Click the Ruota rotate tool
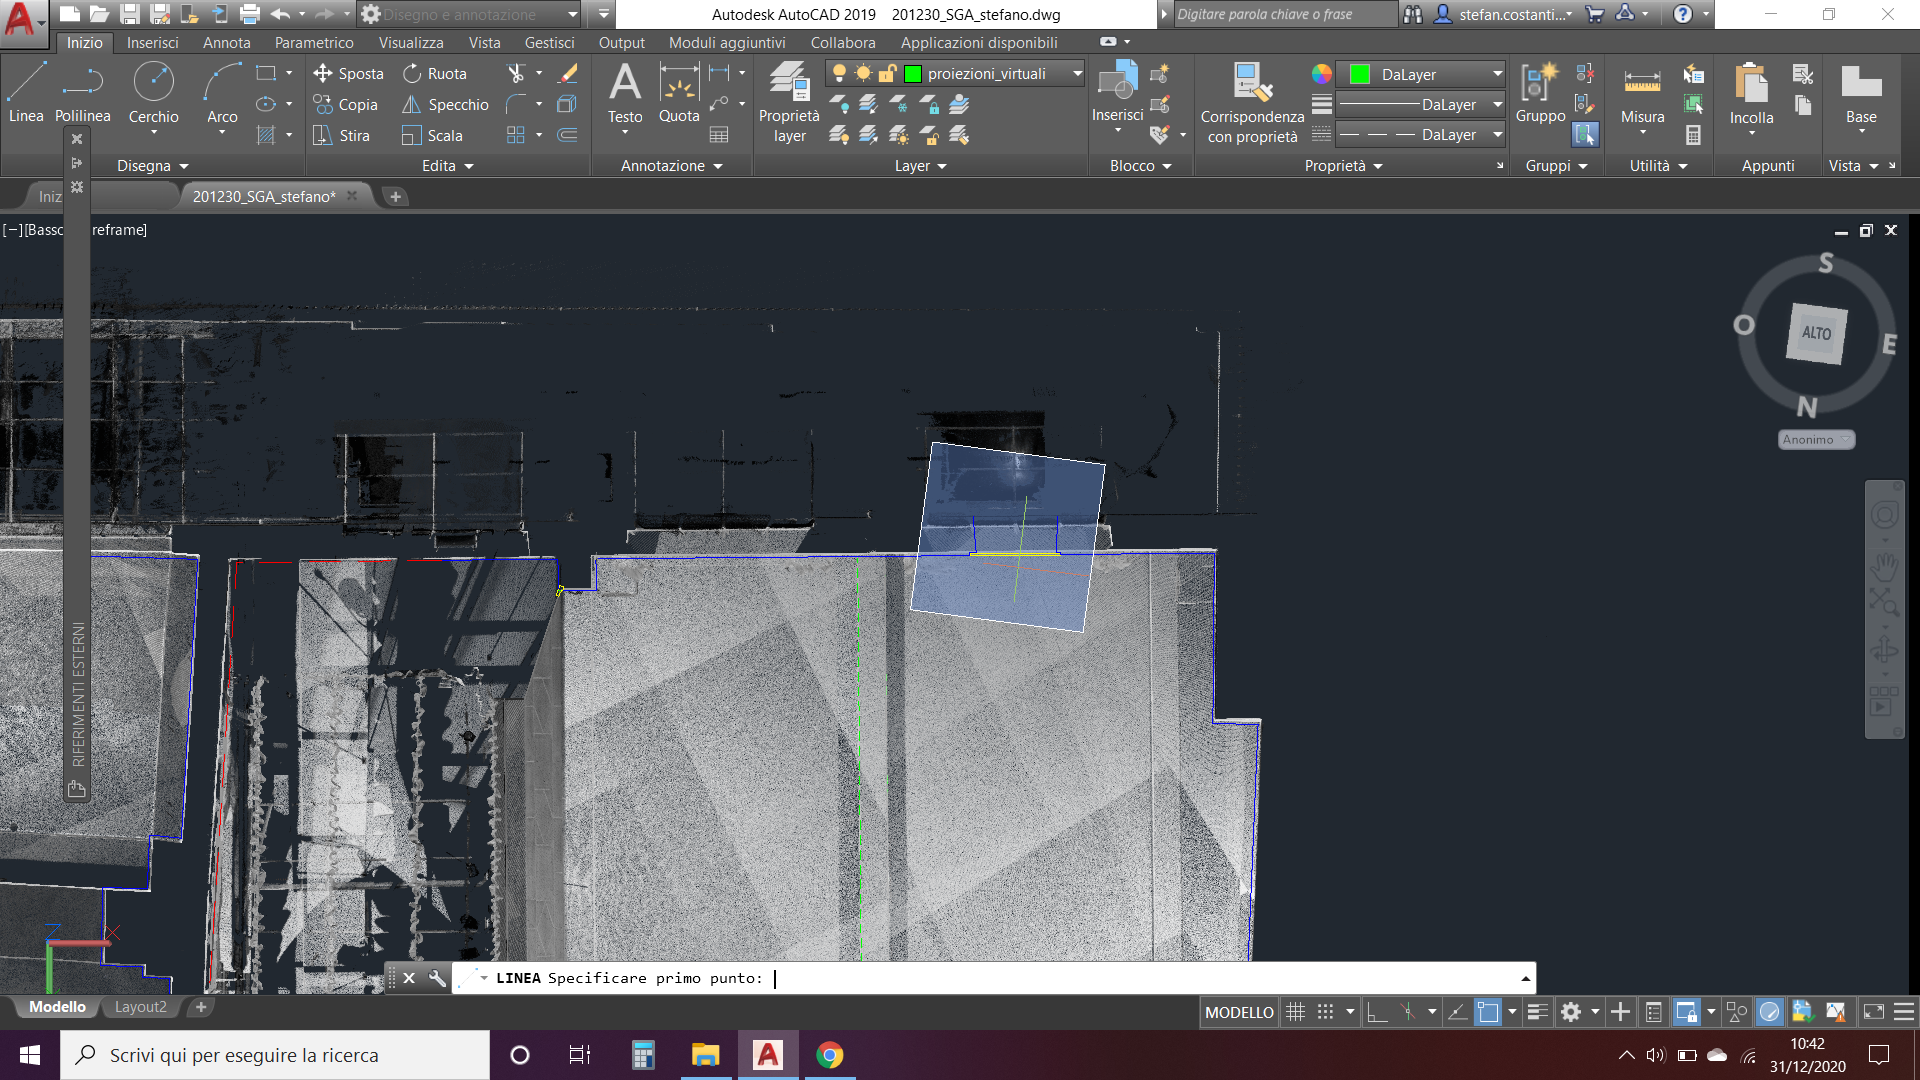This screenshot has width=1920, height=1080. click(x=435, y=74)
